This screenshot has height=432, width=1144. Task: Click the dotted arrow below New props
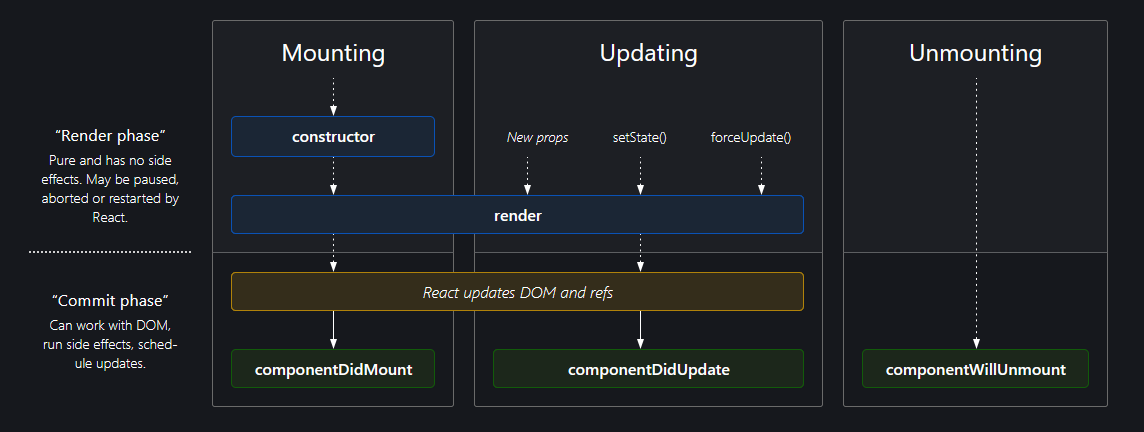point(527,175)
